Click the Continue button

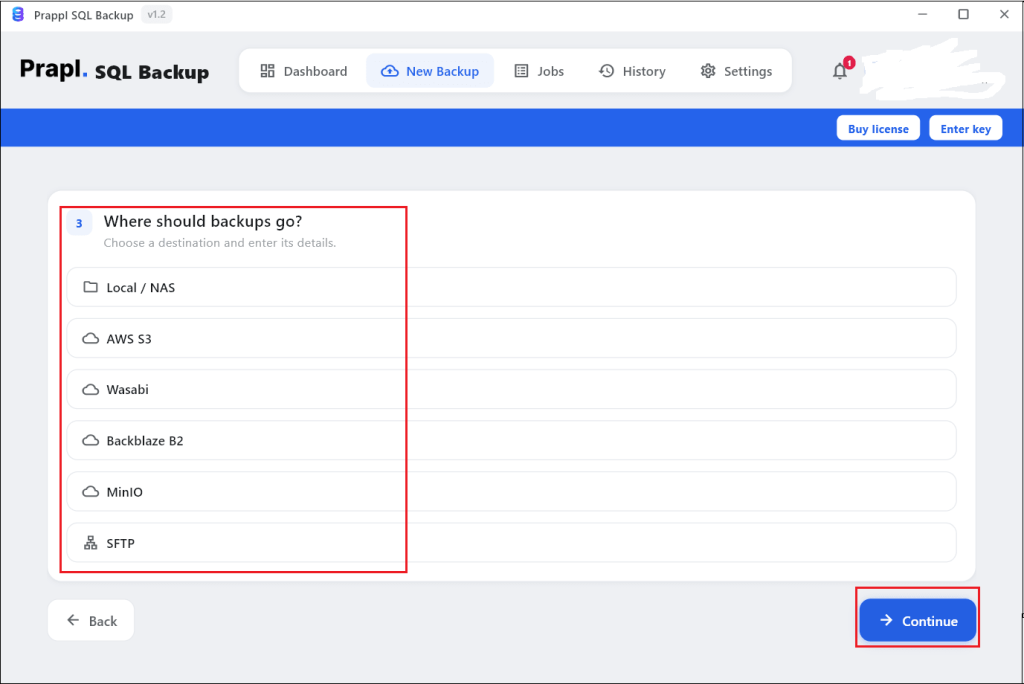click(918, 620)
